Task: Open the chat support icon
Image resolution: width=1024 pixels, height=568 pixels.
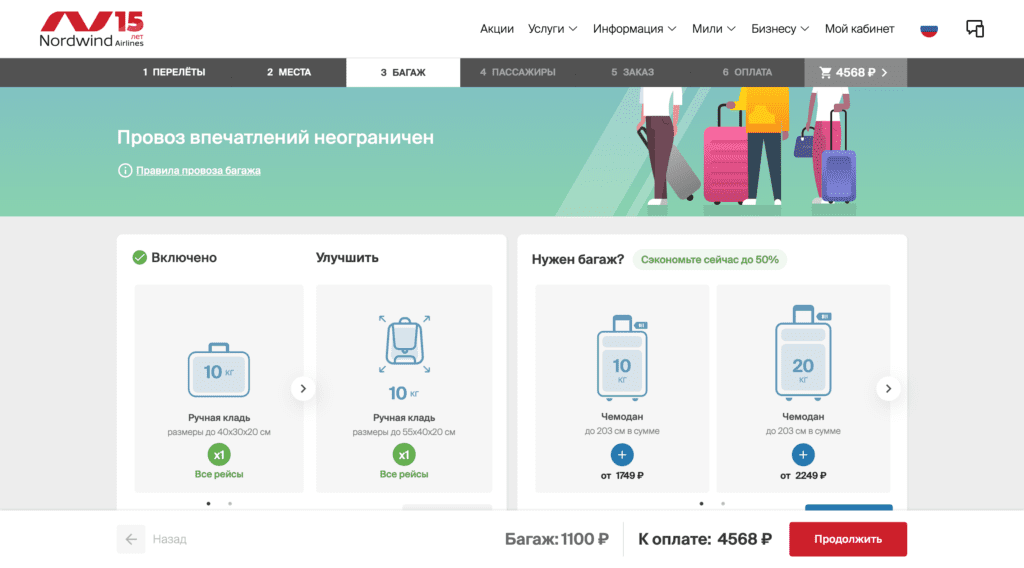Action: point(975,29)
